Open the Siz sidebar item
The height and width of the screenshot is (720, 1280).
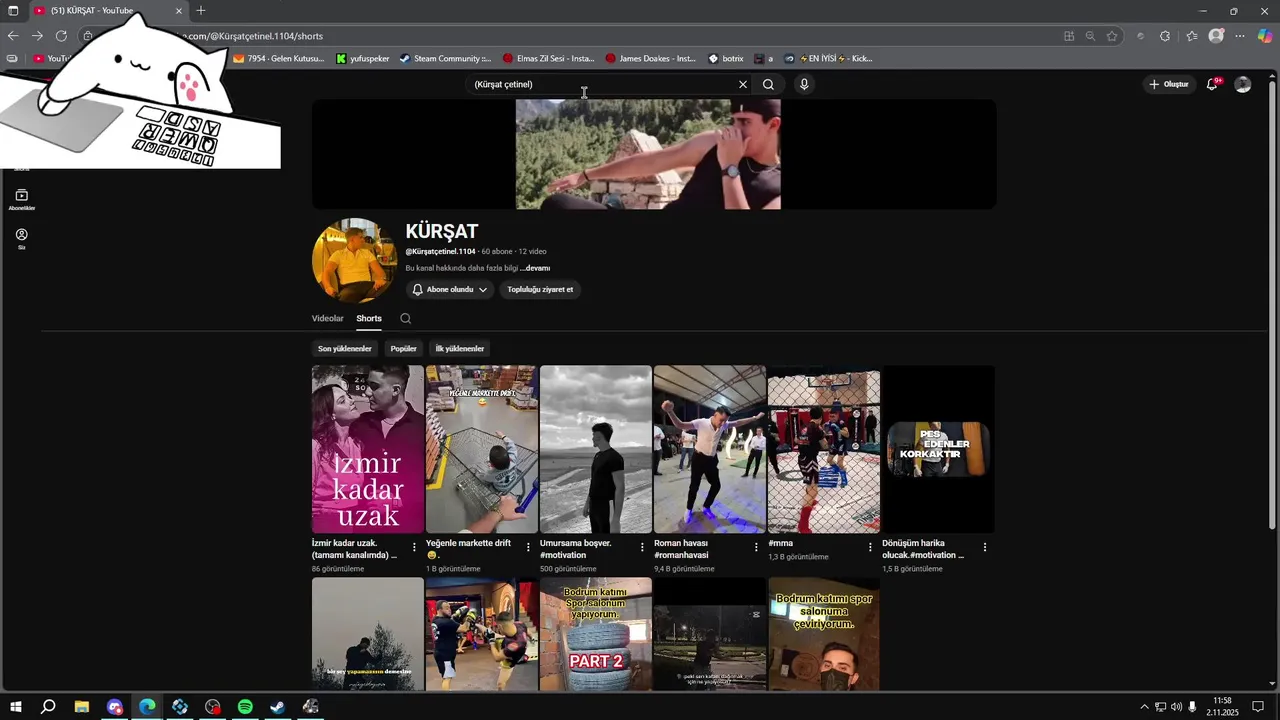coord(22,239)
